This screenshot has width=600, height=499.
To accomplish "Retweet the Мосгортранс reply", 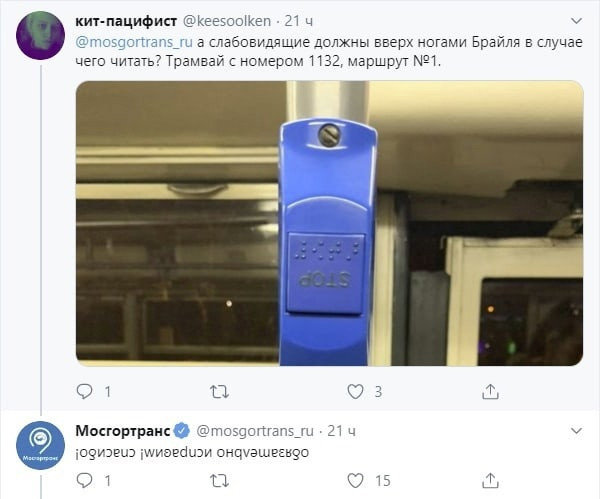I will click(219, 481).
